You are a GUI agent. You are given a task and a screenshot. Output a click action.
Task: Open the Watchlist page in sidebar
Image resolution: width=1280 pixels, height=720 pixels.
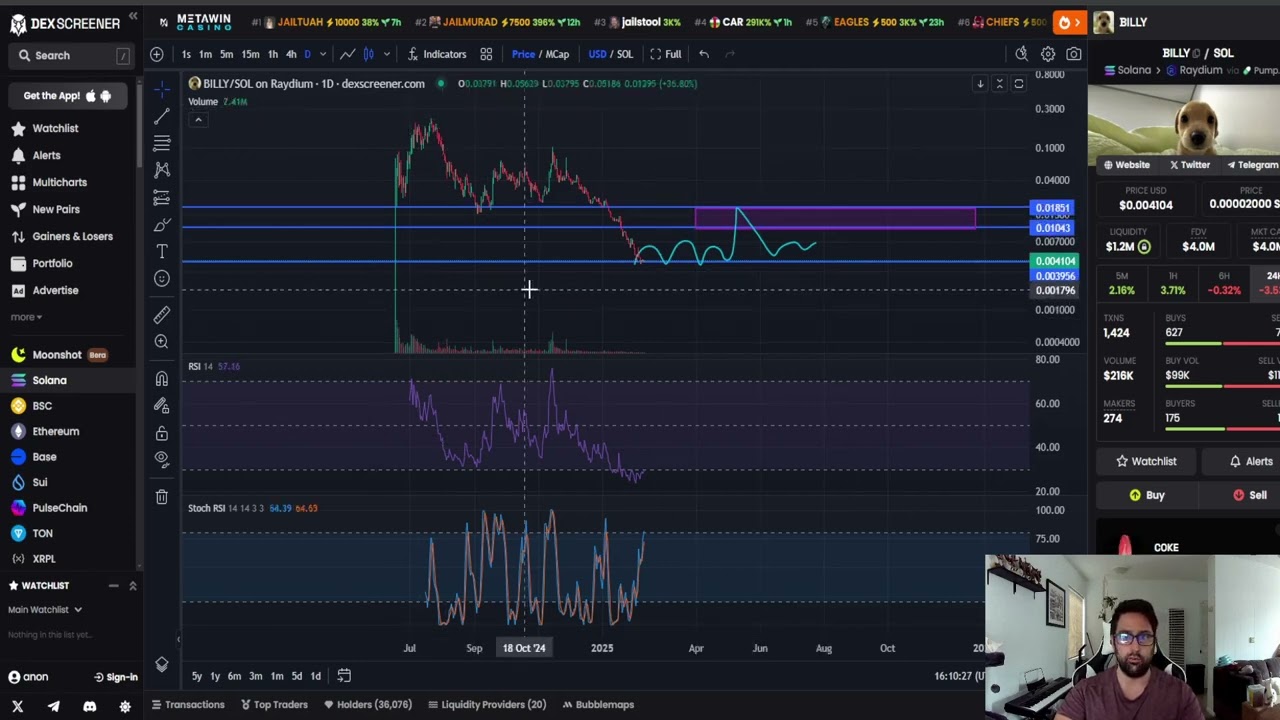55,128
